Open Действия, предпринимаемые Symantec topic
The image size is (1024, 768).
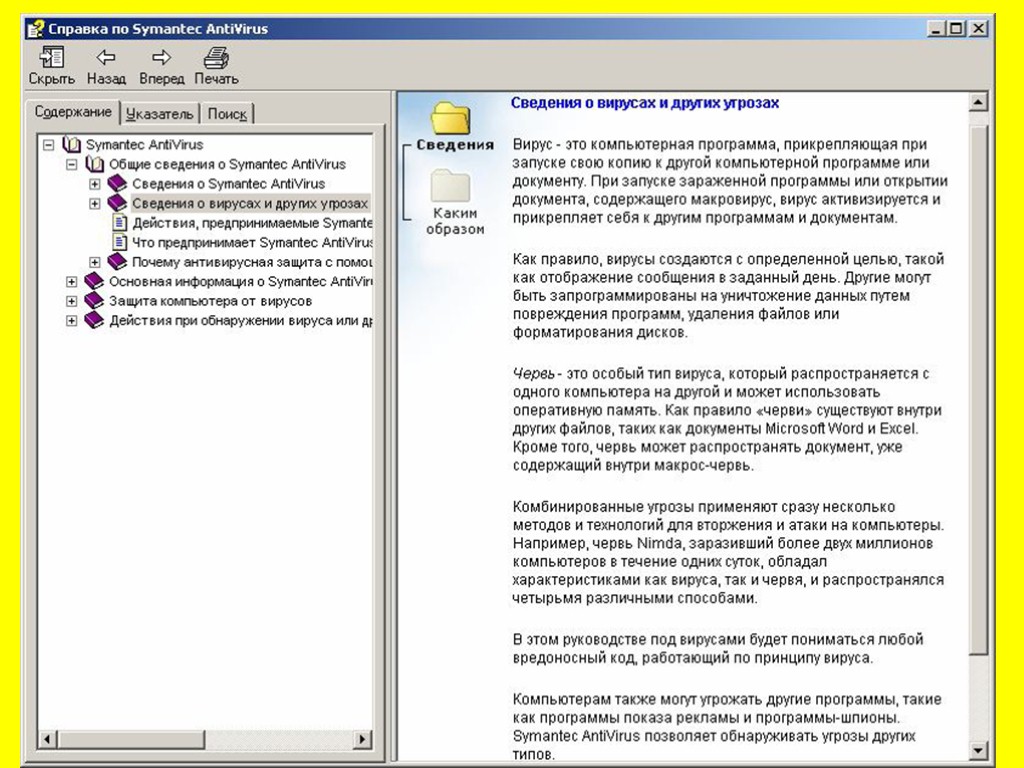click(x=252, y=223)
